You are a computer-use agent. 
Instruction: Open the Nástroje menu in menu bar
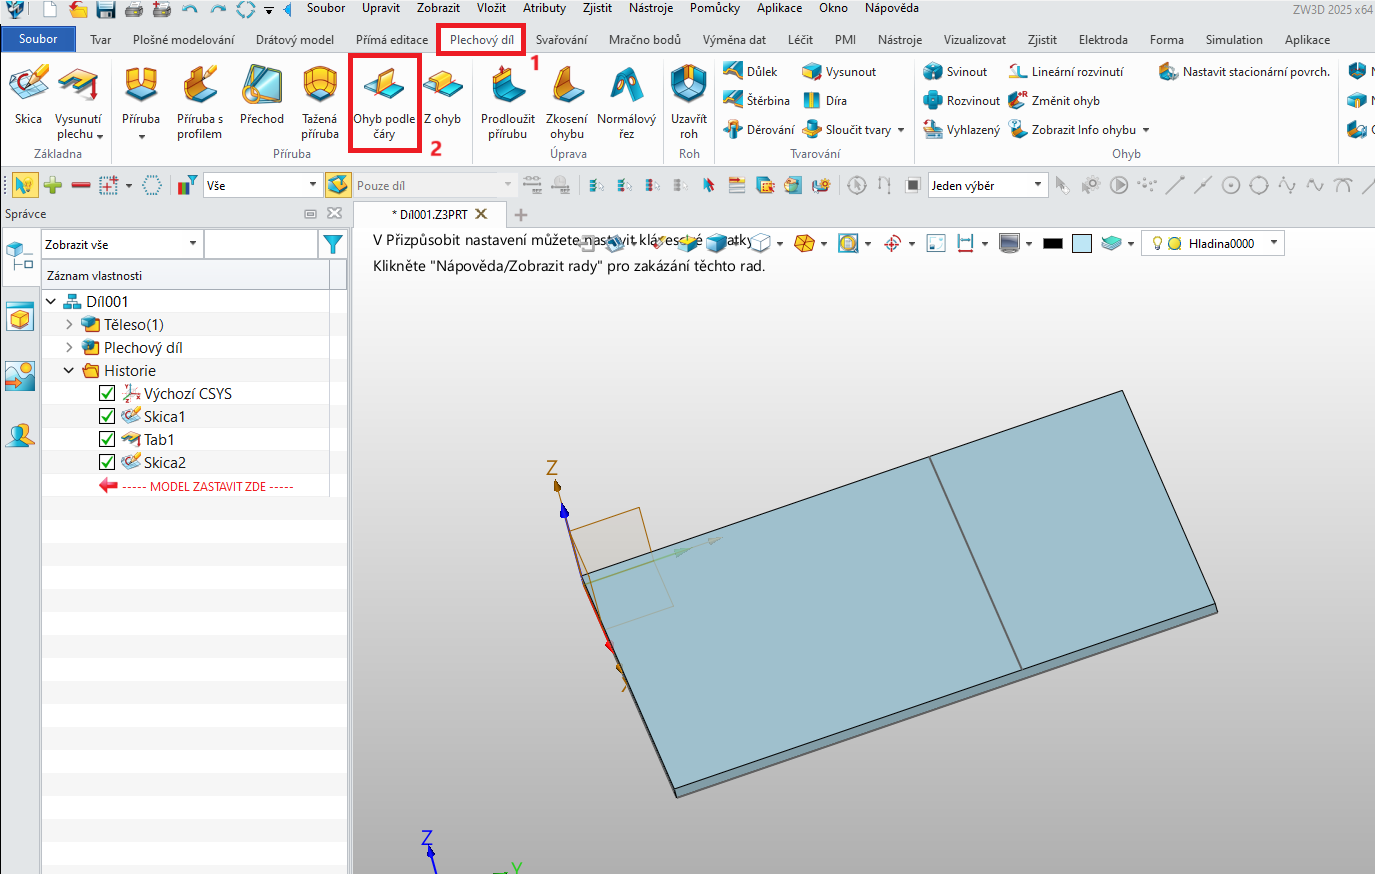651,8
